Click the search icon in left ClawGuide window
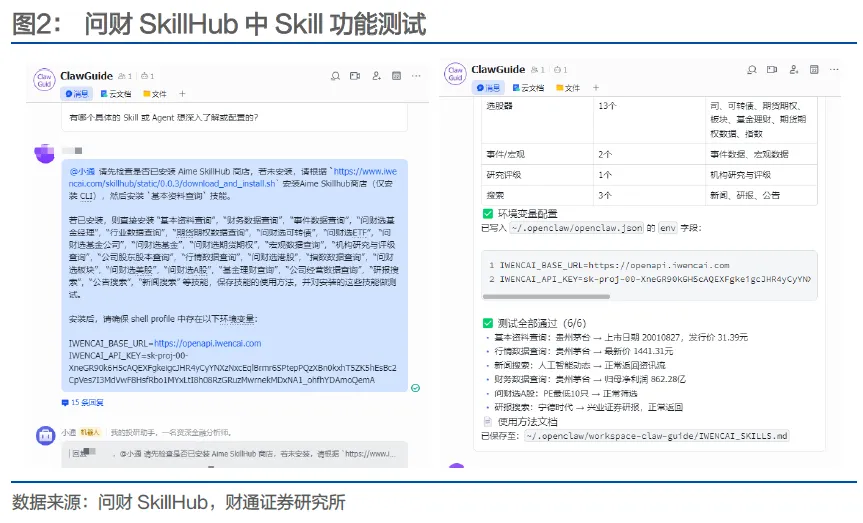 (x=335, y=76)
